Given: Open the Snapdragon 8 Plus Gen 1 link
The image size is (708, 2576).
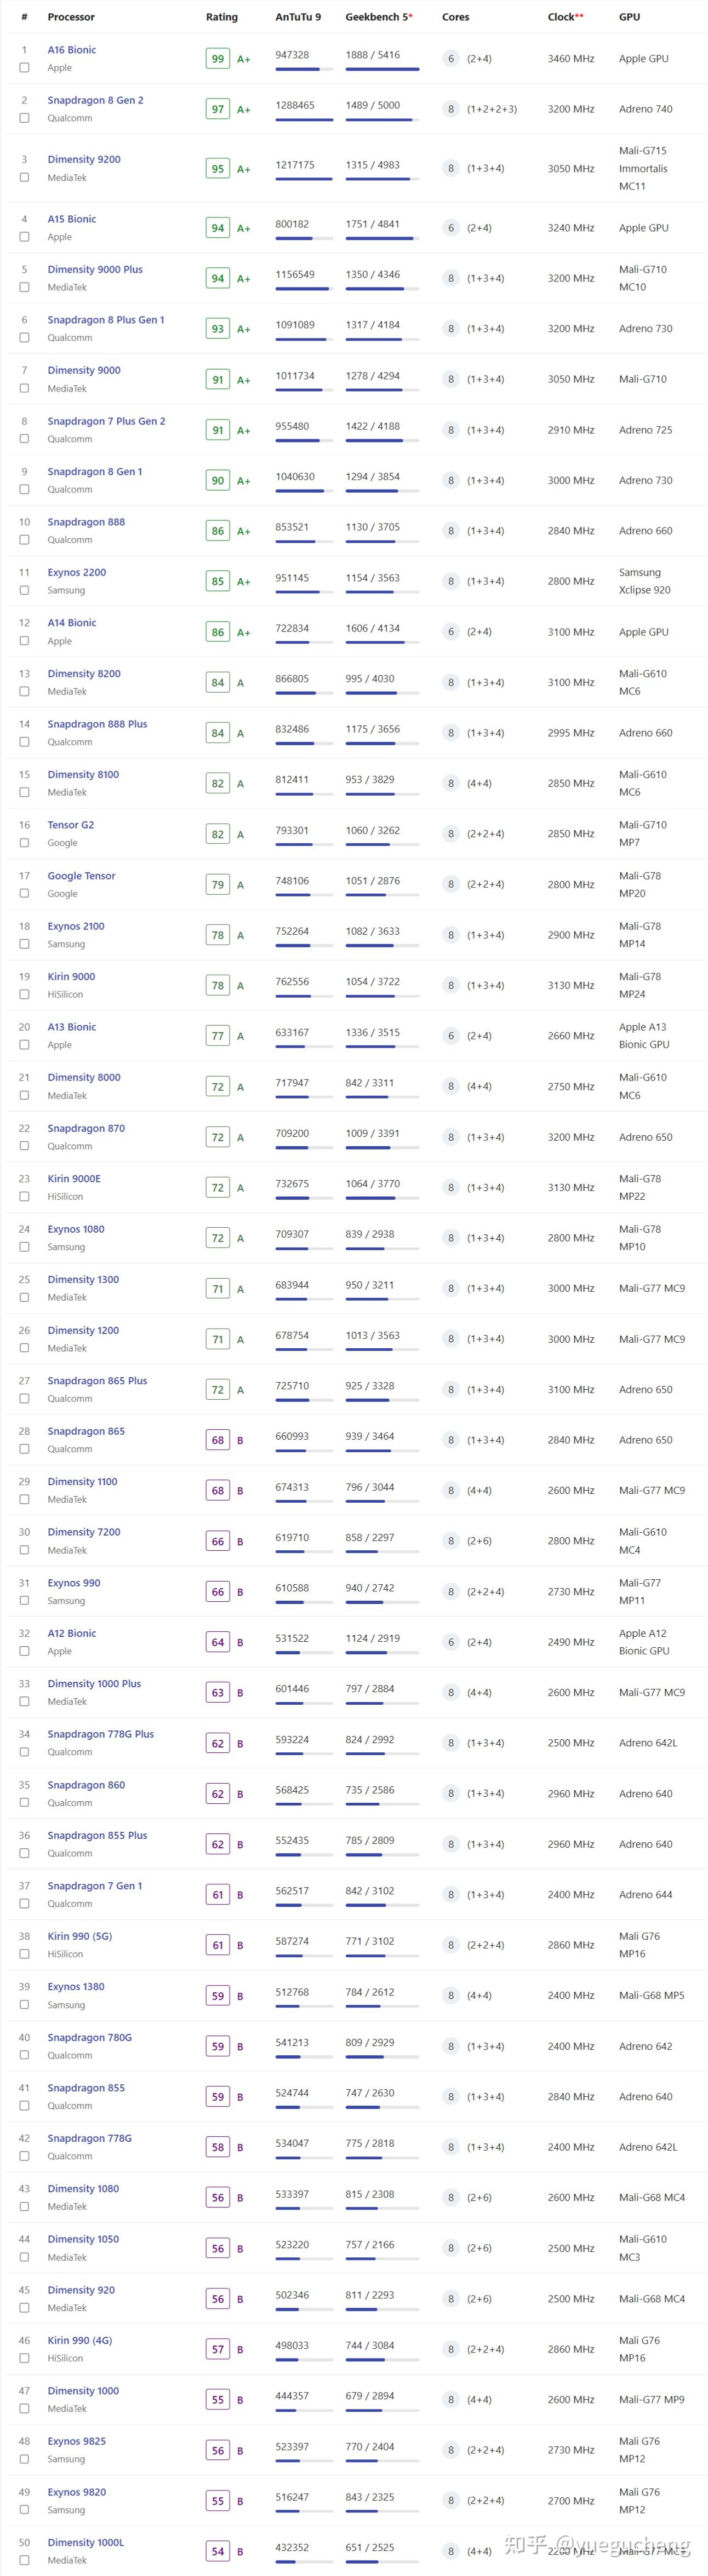Looking at the screenshot, I should (106, 320).
